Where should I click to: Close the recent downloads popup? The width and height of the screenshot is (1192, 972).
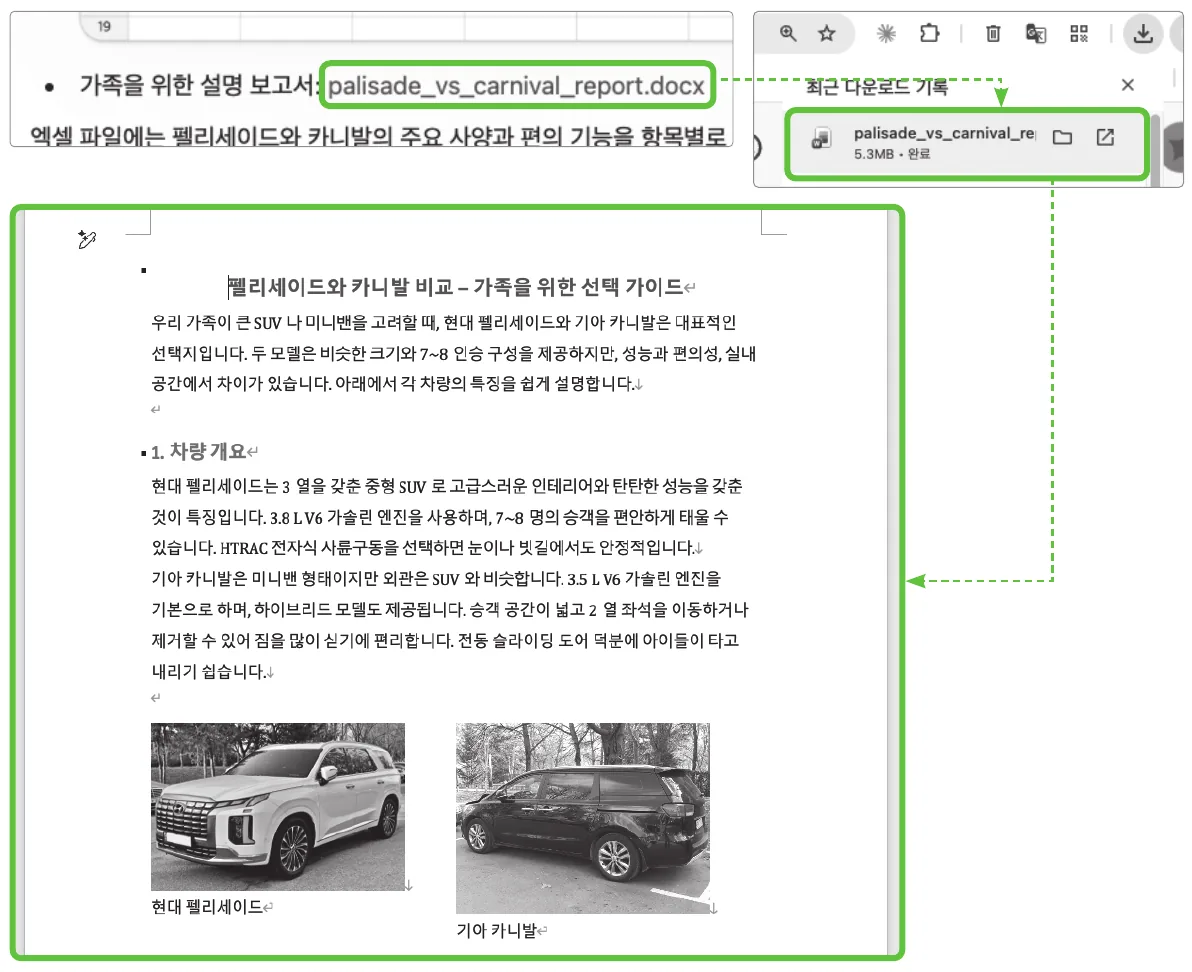(x=1128, y=85)
